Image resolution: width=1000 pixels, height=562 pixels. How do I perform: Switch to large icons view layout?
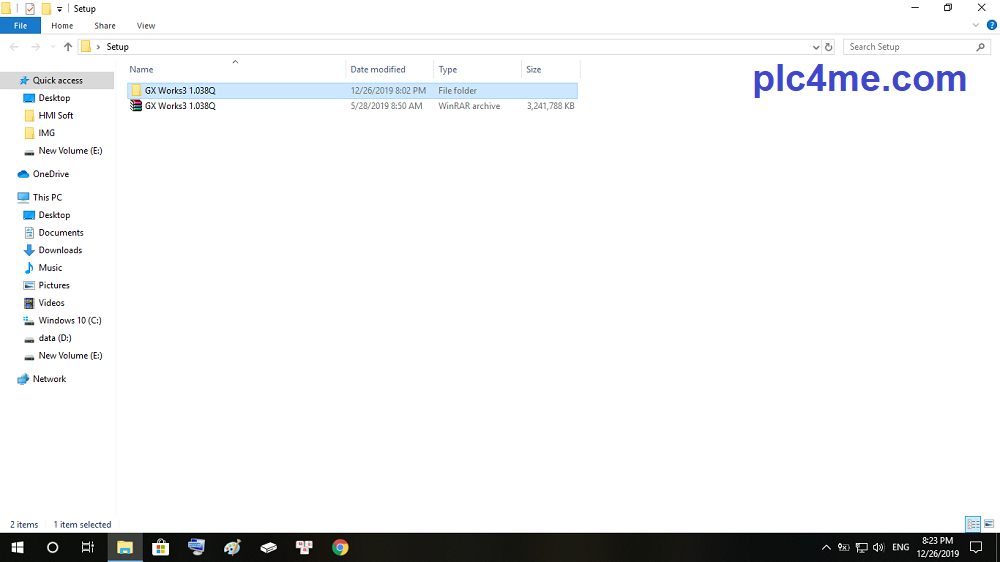(x=988, y=524)
